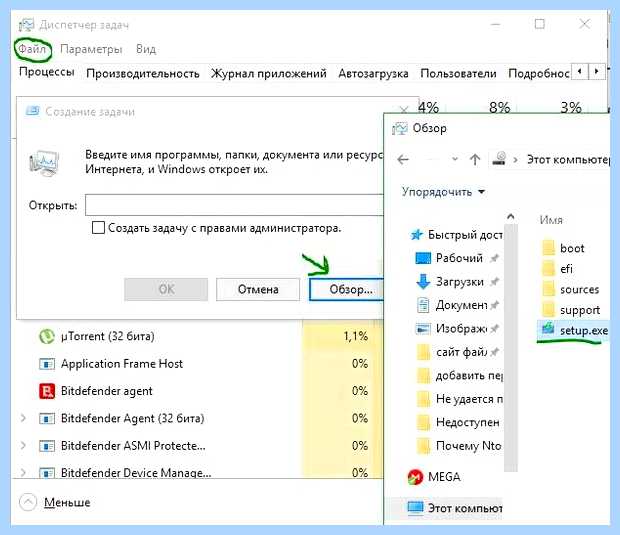
Task: Click the navigation pane scroll up arrow
Action: 511,217
